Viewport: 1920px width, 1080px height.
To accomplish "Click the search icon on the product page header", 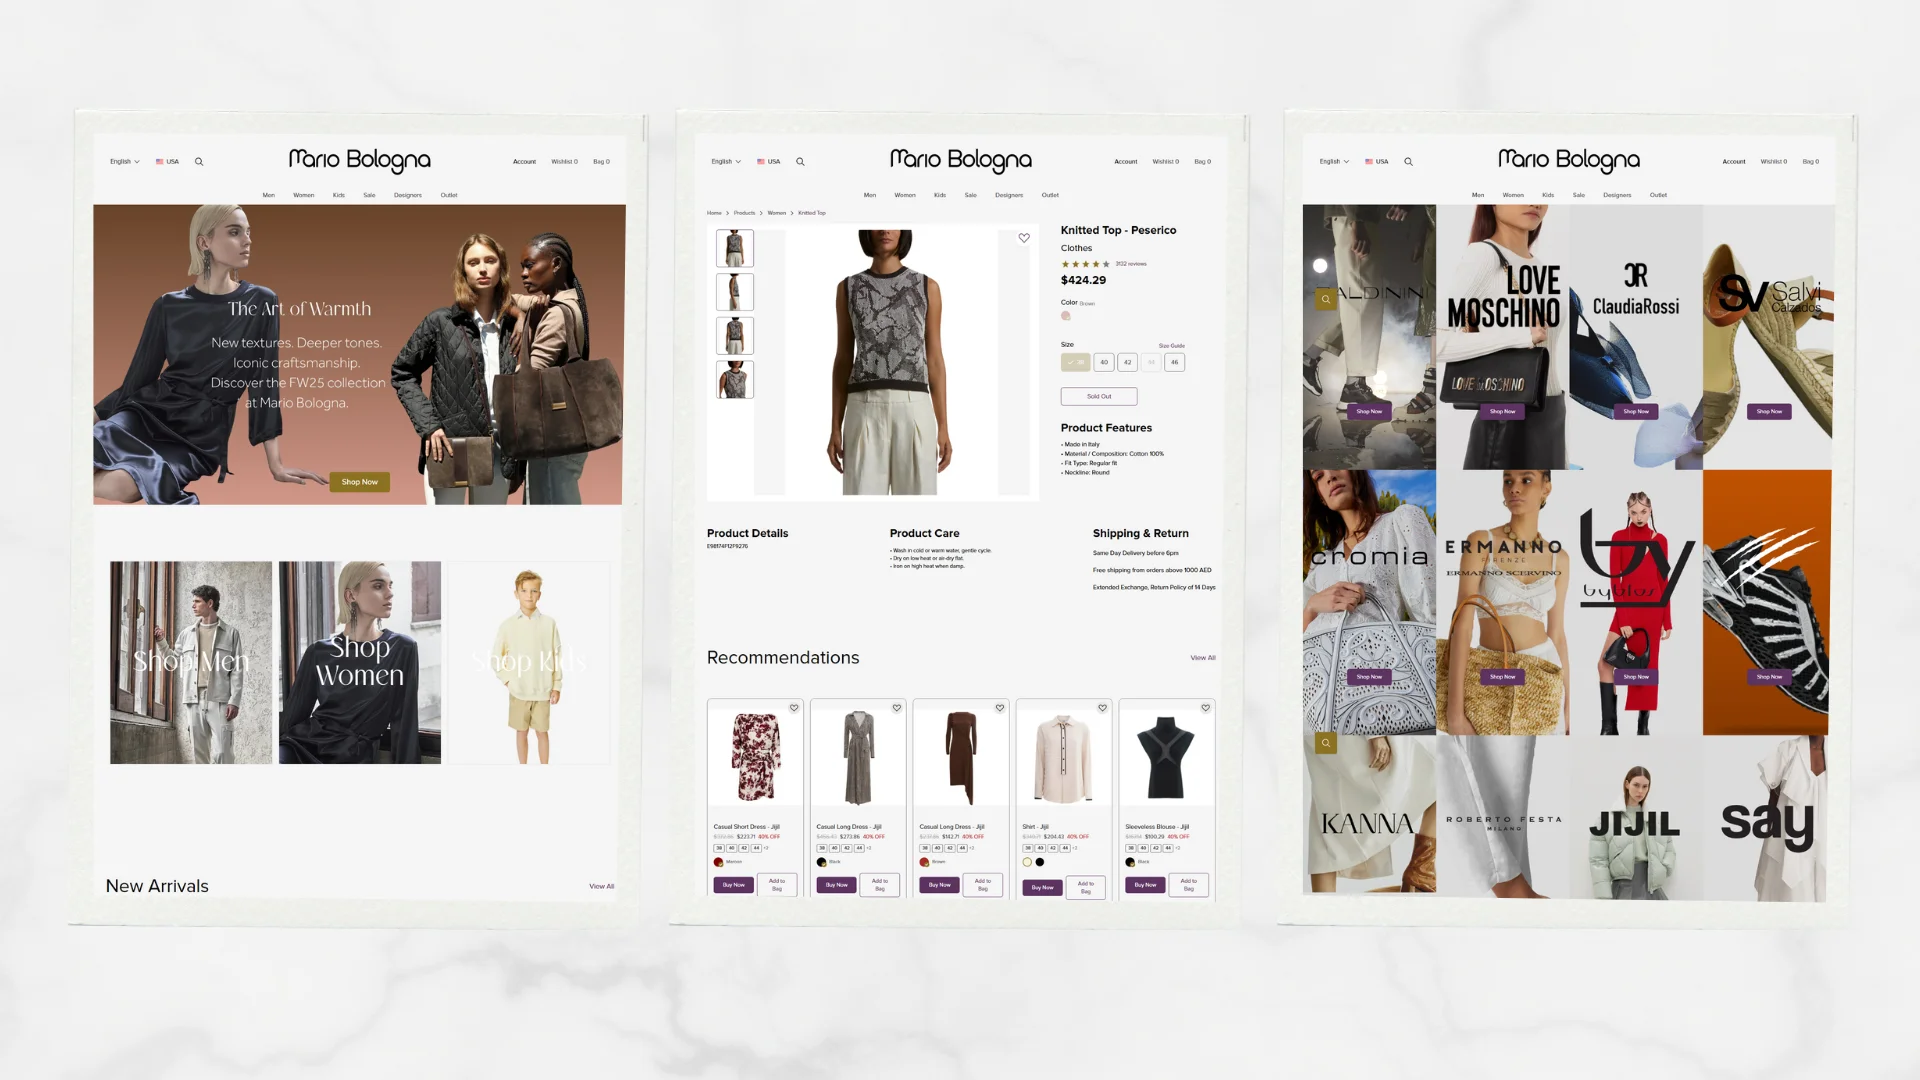I will [800, 162].
